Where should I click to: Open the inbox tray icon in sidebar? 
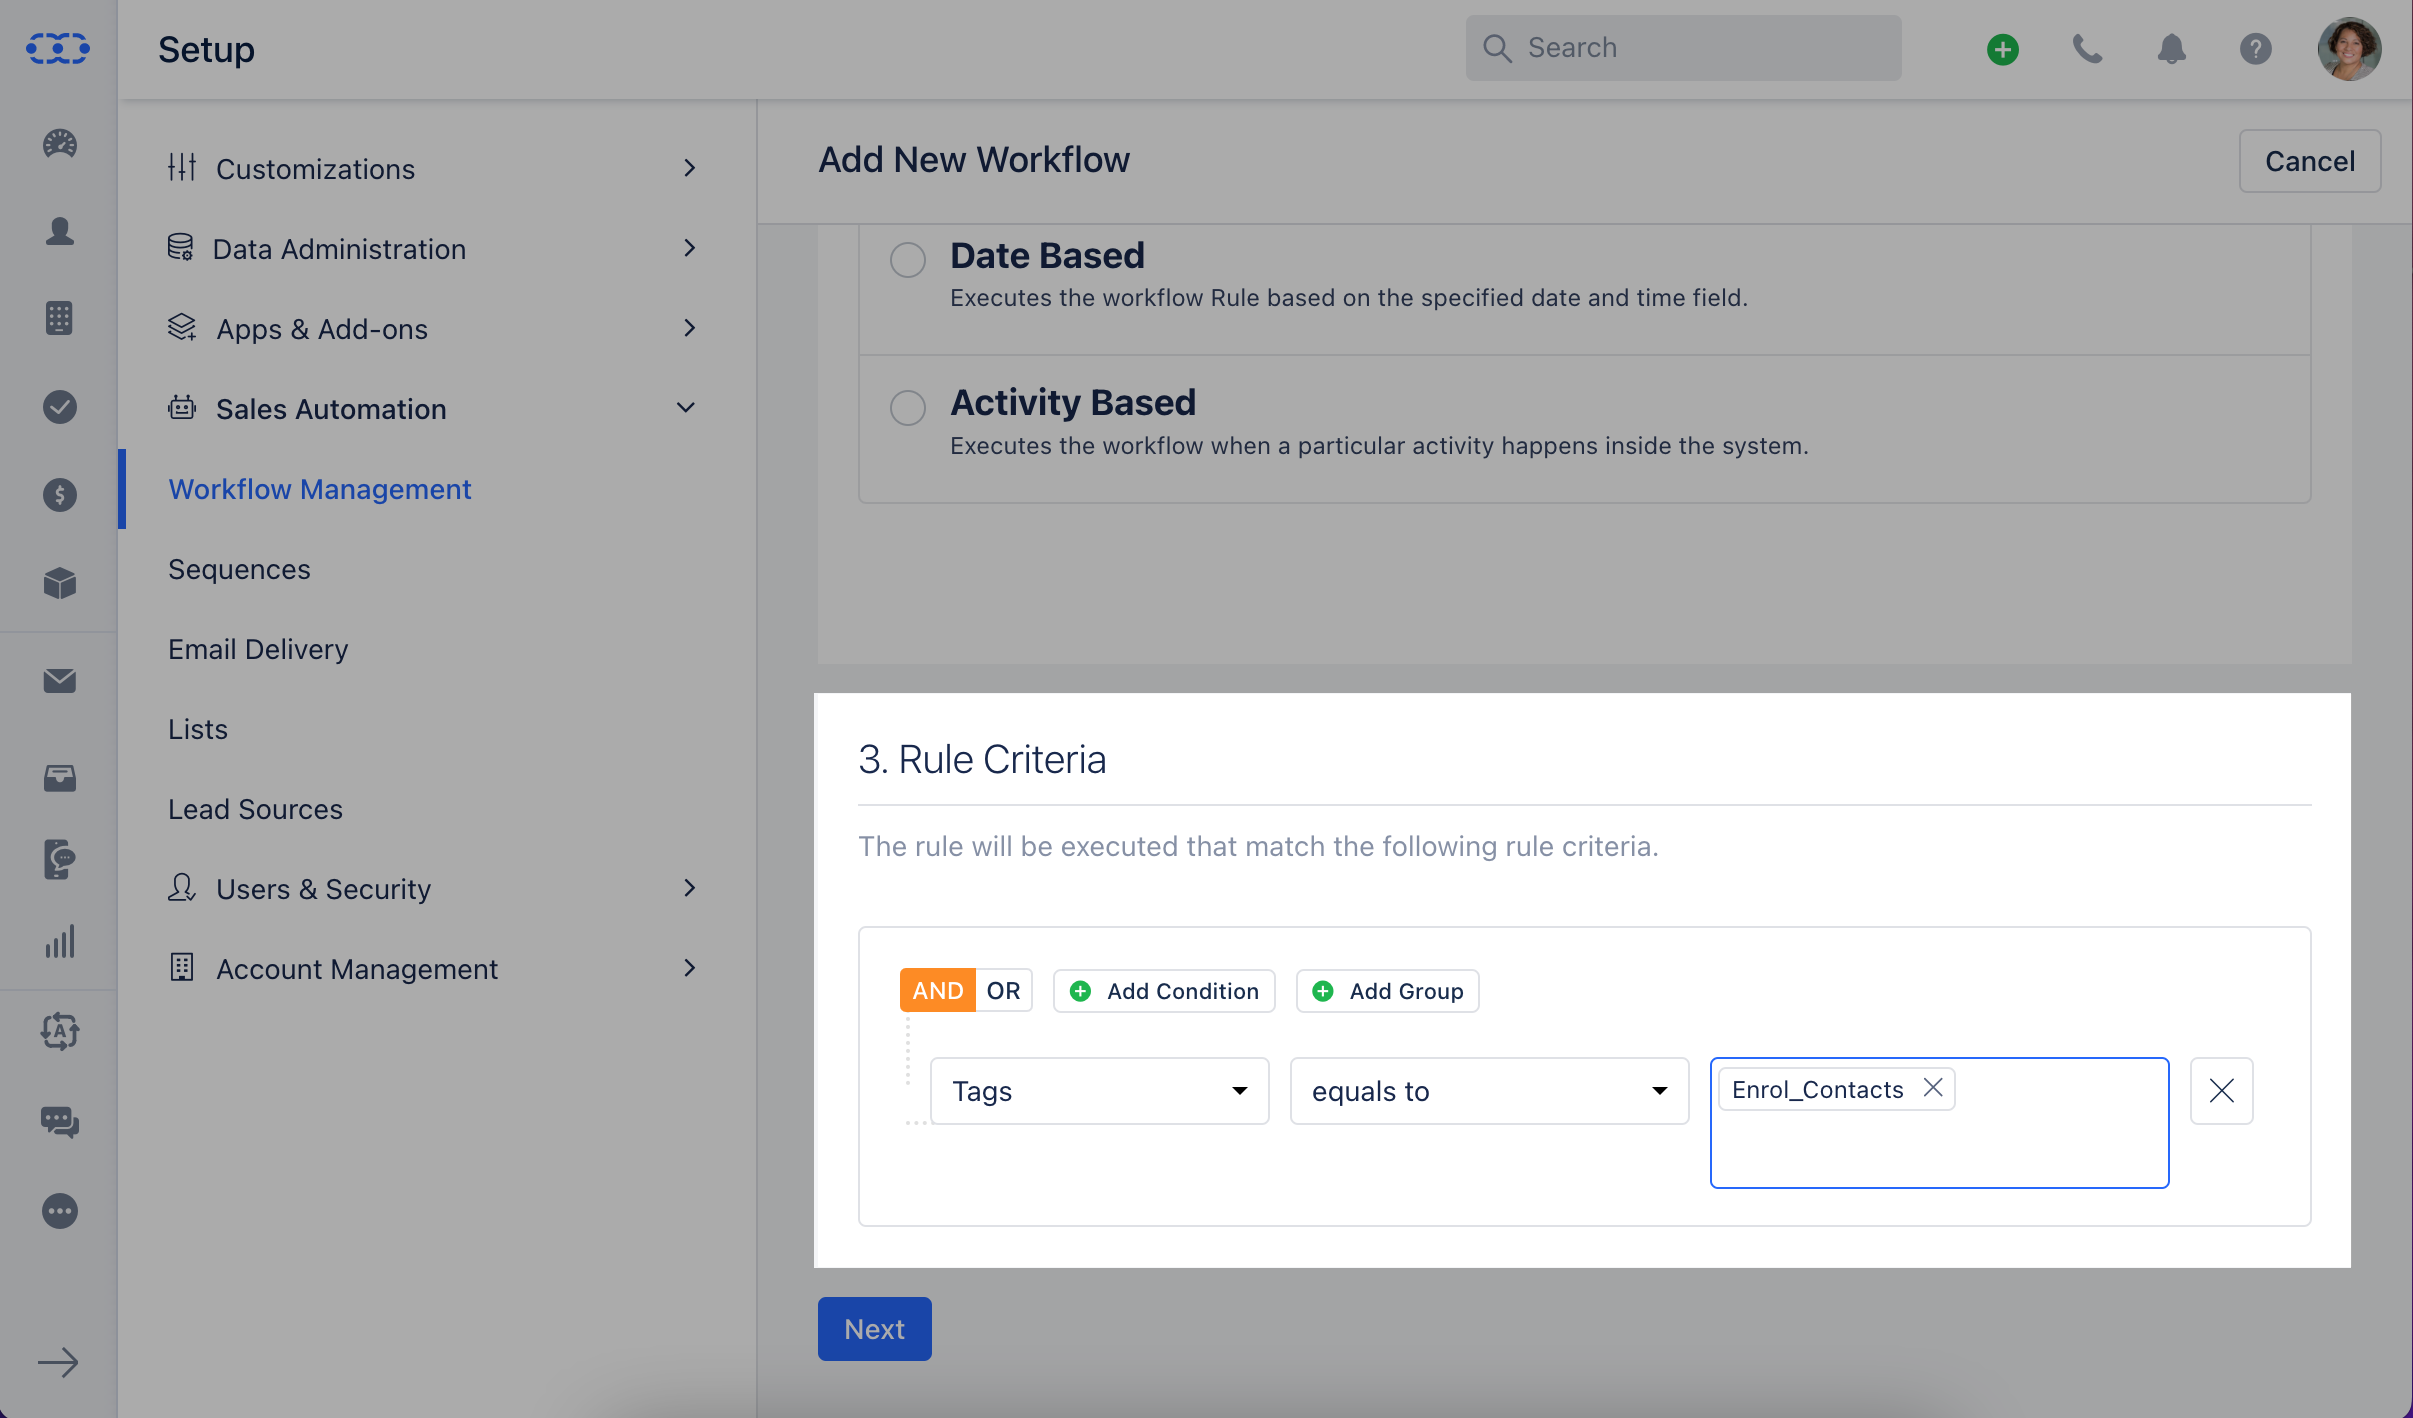point(60,778)
